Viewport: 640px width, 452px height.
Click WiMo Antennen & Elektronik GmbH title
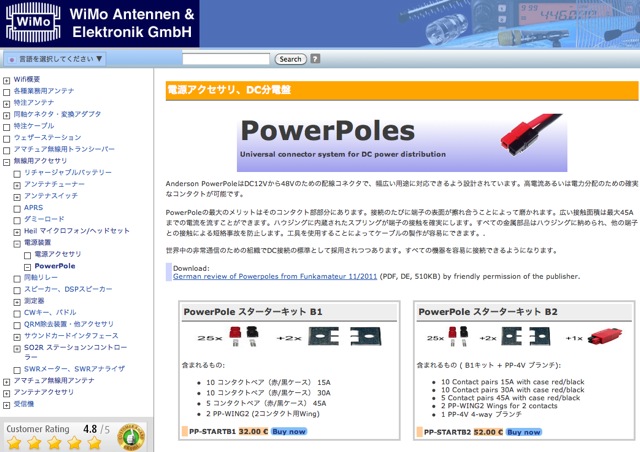[x=132, y=23]
